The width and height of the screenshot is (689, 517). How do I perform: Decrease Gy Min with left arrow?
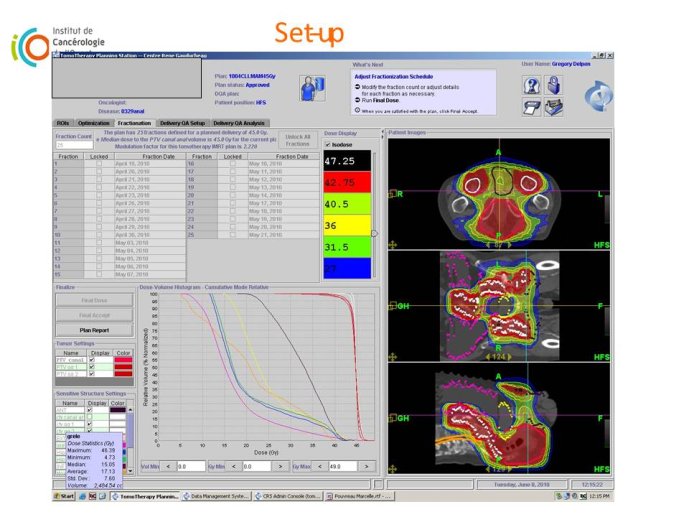[234, 466]
